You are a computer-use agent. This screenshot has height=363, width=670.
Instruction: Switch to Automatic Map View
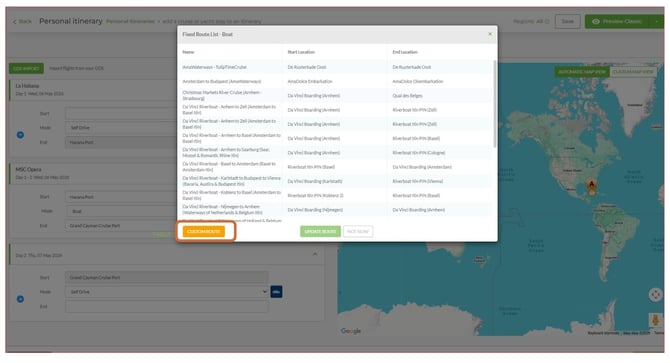[582, 72]
